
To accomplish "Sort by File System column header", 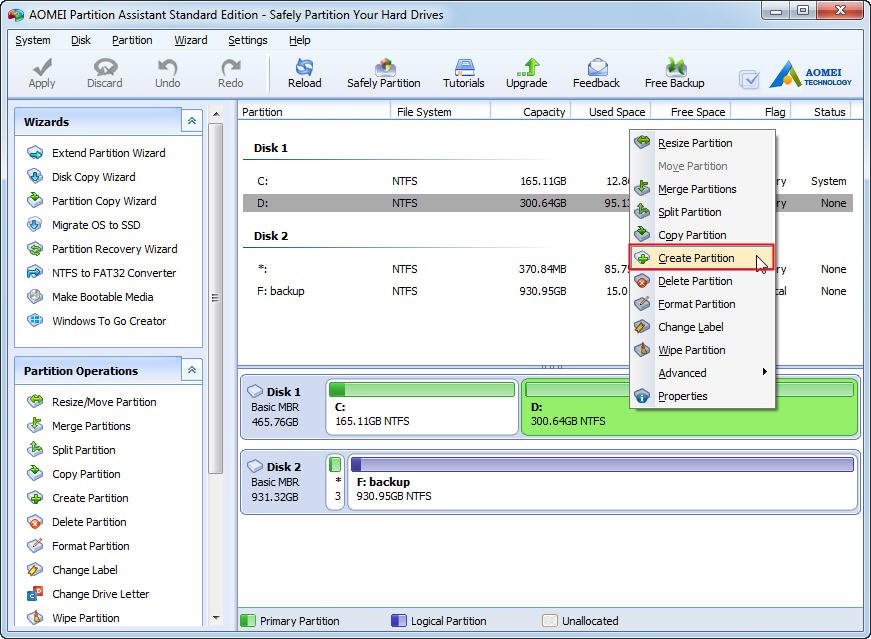I will (440, 112).
